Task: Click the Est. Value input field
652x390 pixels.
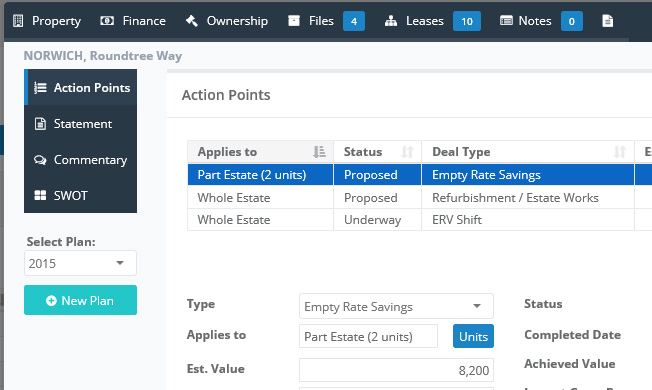Action: click(396, 370)
